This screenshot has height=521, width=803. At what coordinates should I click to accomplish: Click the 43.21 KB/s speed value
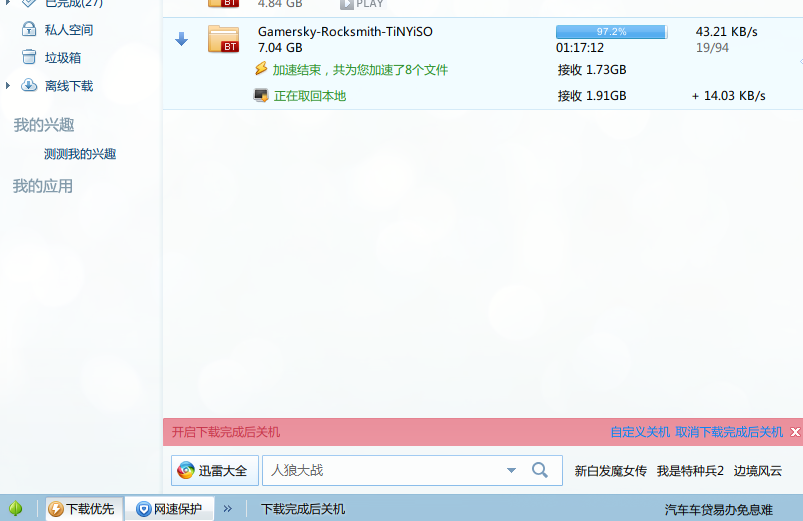726,32
